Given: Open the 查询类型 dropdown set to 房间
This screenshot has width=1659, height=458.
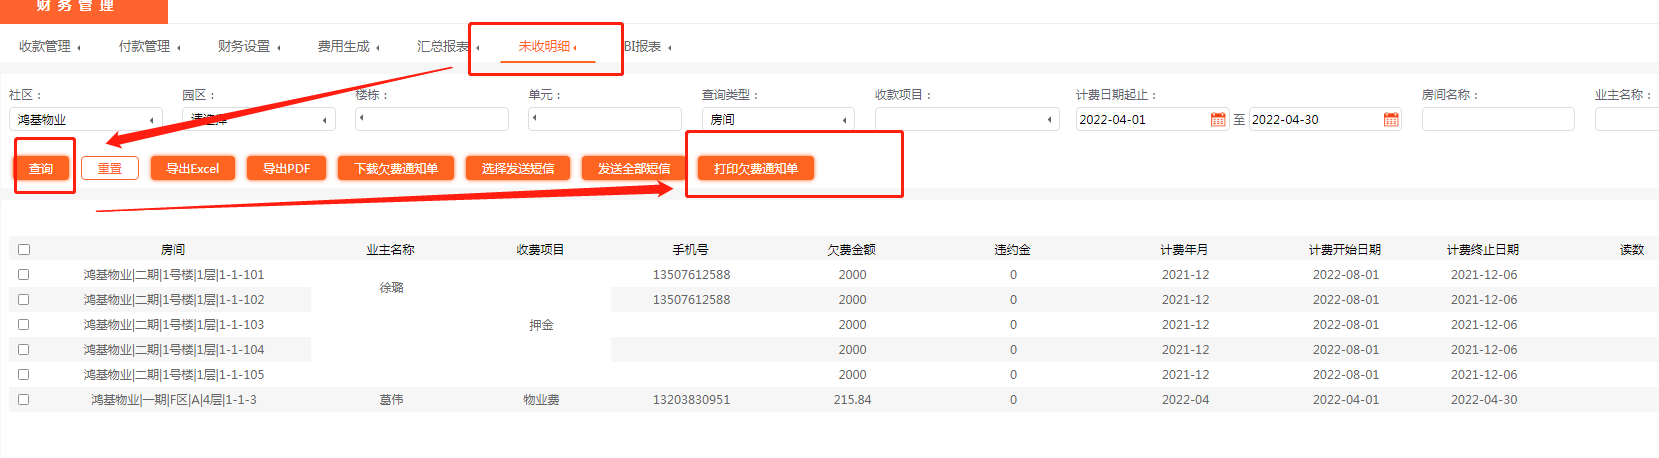Looking at the screenshot, I should pos(778,120).
